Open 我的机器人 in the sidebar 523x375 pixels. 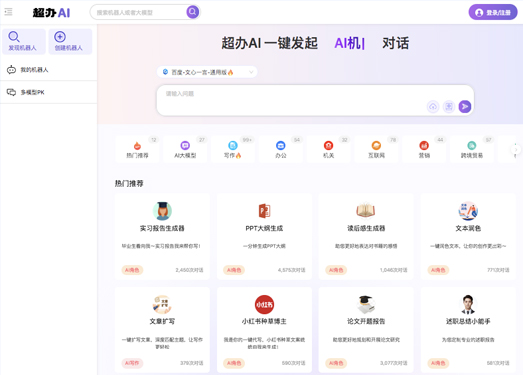coord(48,70)
